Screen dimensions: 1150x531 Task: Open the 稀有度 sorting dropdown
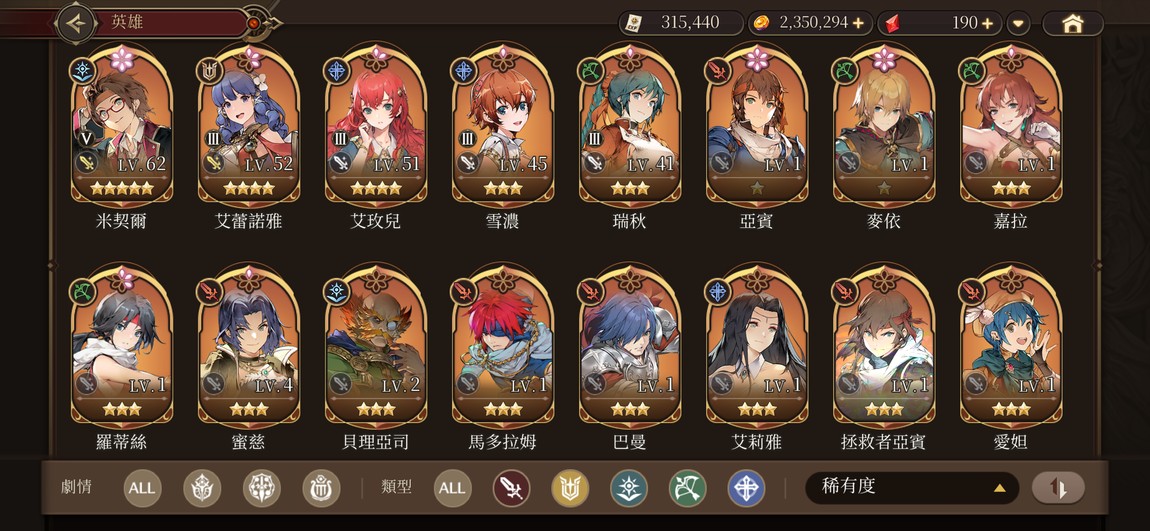pyautogui.click(x=912, y=488)
